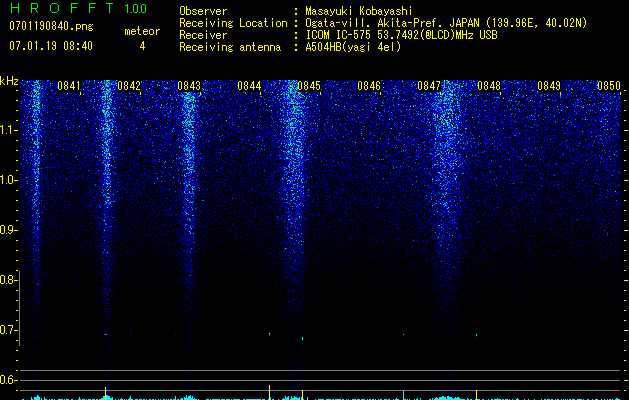
Task: Click the filename 0701190840.png
Action: 51,27
